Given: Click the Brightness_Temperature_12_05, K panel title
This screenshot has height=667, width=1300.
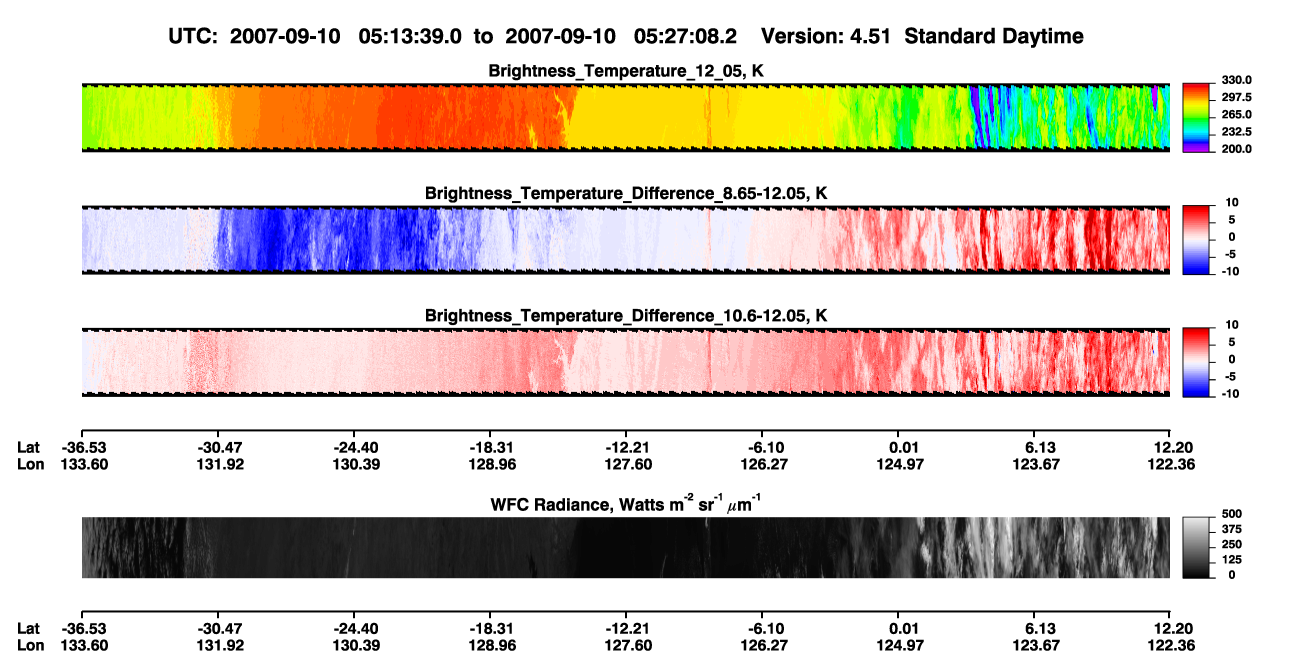Looking at the screenshot, I should (626, 71).
